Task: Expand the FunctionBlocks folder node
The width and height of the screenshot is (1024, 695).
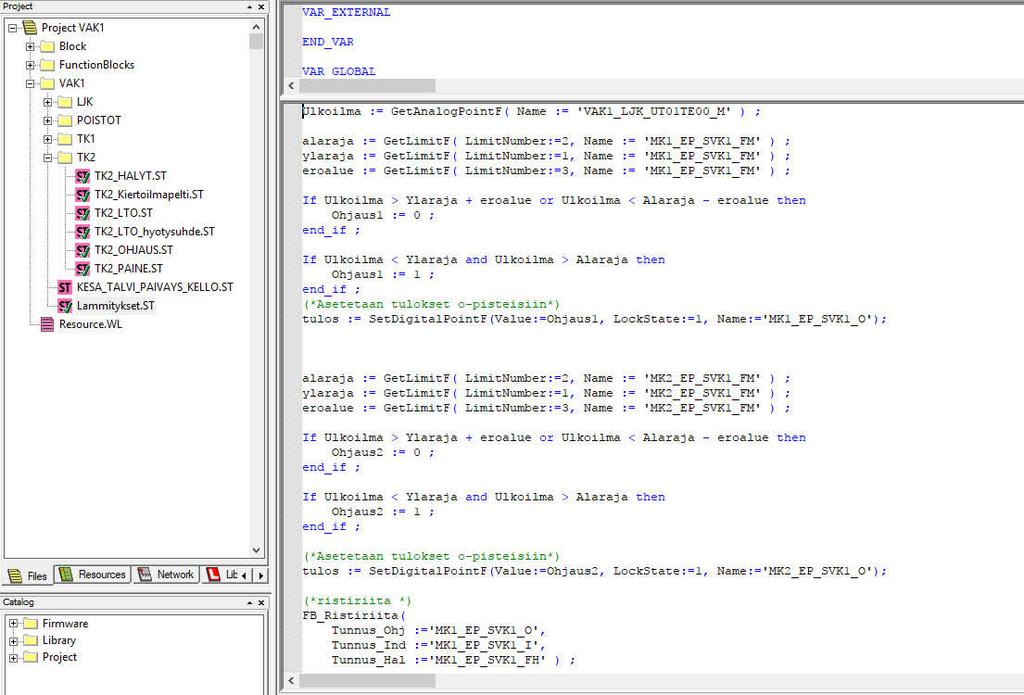Action: 30,65
